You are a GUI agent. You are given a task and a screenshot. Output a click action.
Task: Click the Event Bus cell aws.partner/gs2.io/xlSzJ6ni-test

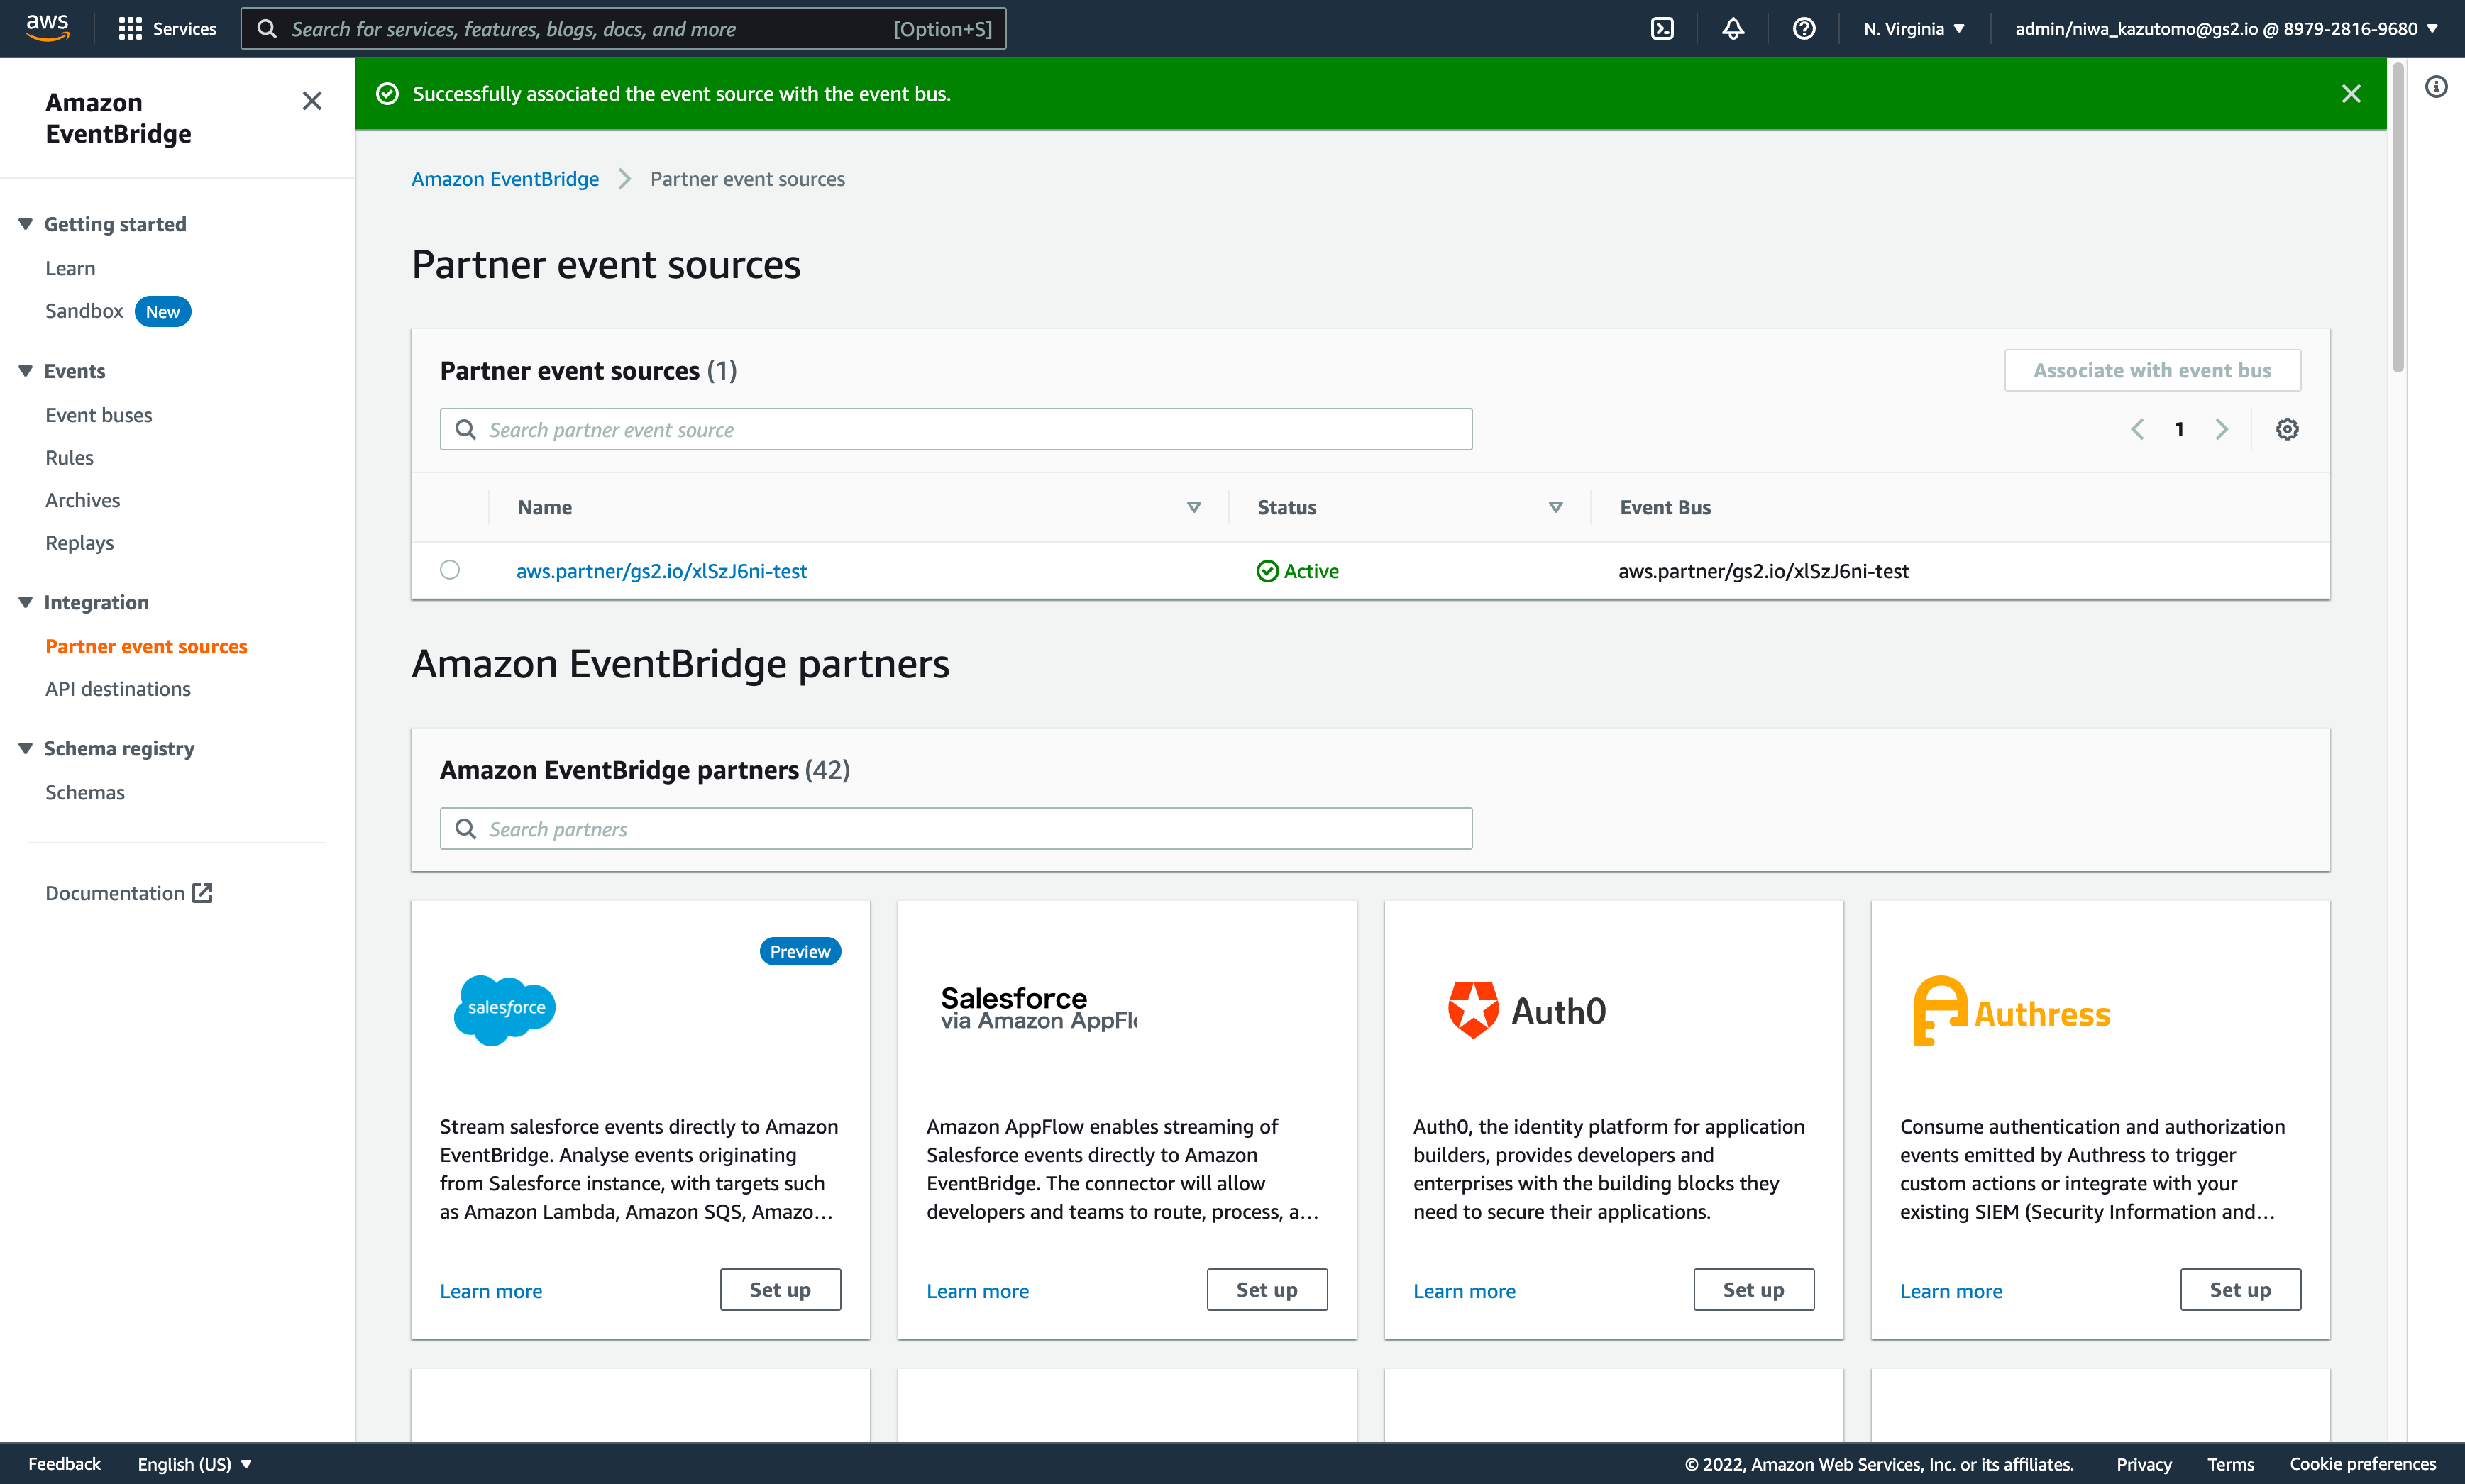click(1764, 571)
